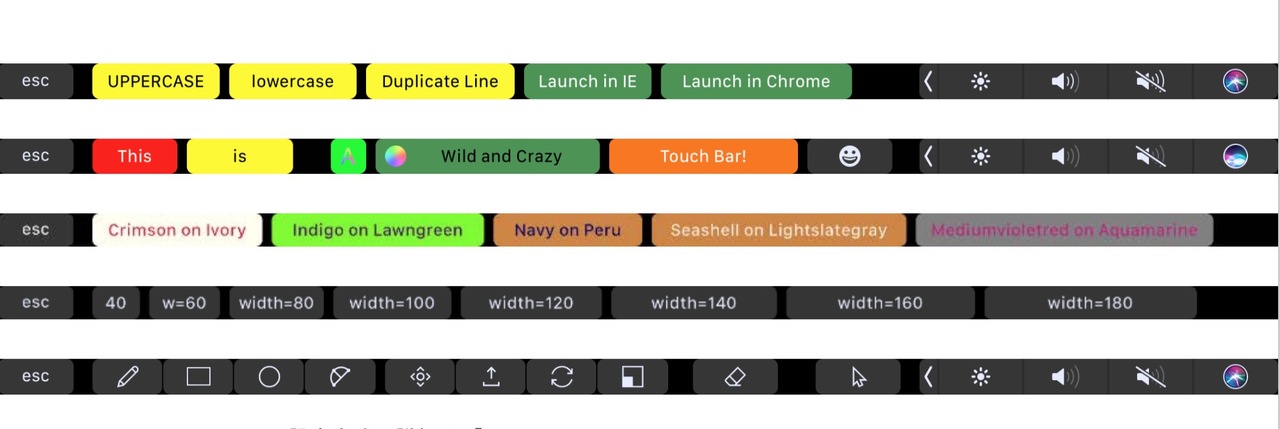This screenshot has width=1280, height=429.
Task: Select the move crosshair tool icon
Action: tap(420, 377)
